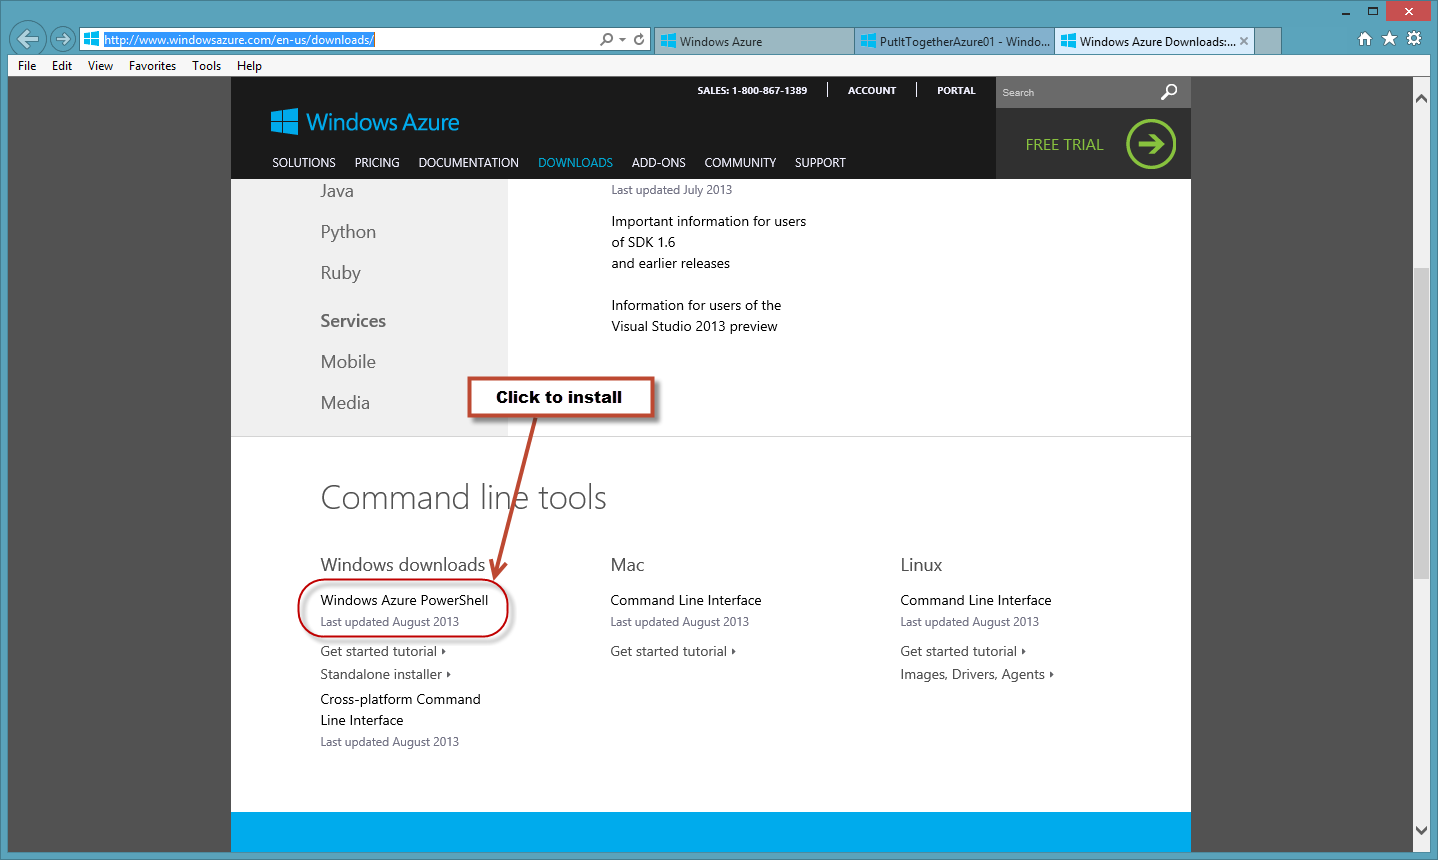Open the address bar dropdown arrow
The width and height of the screenshot is (1438, 860).
(x=622, y=40)
